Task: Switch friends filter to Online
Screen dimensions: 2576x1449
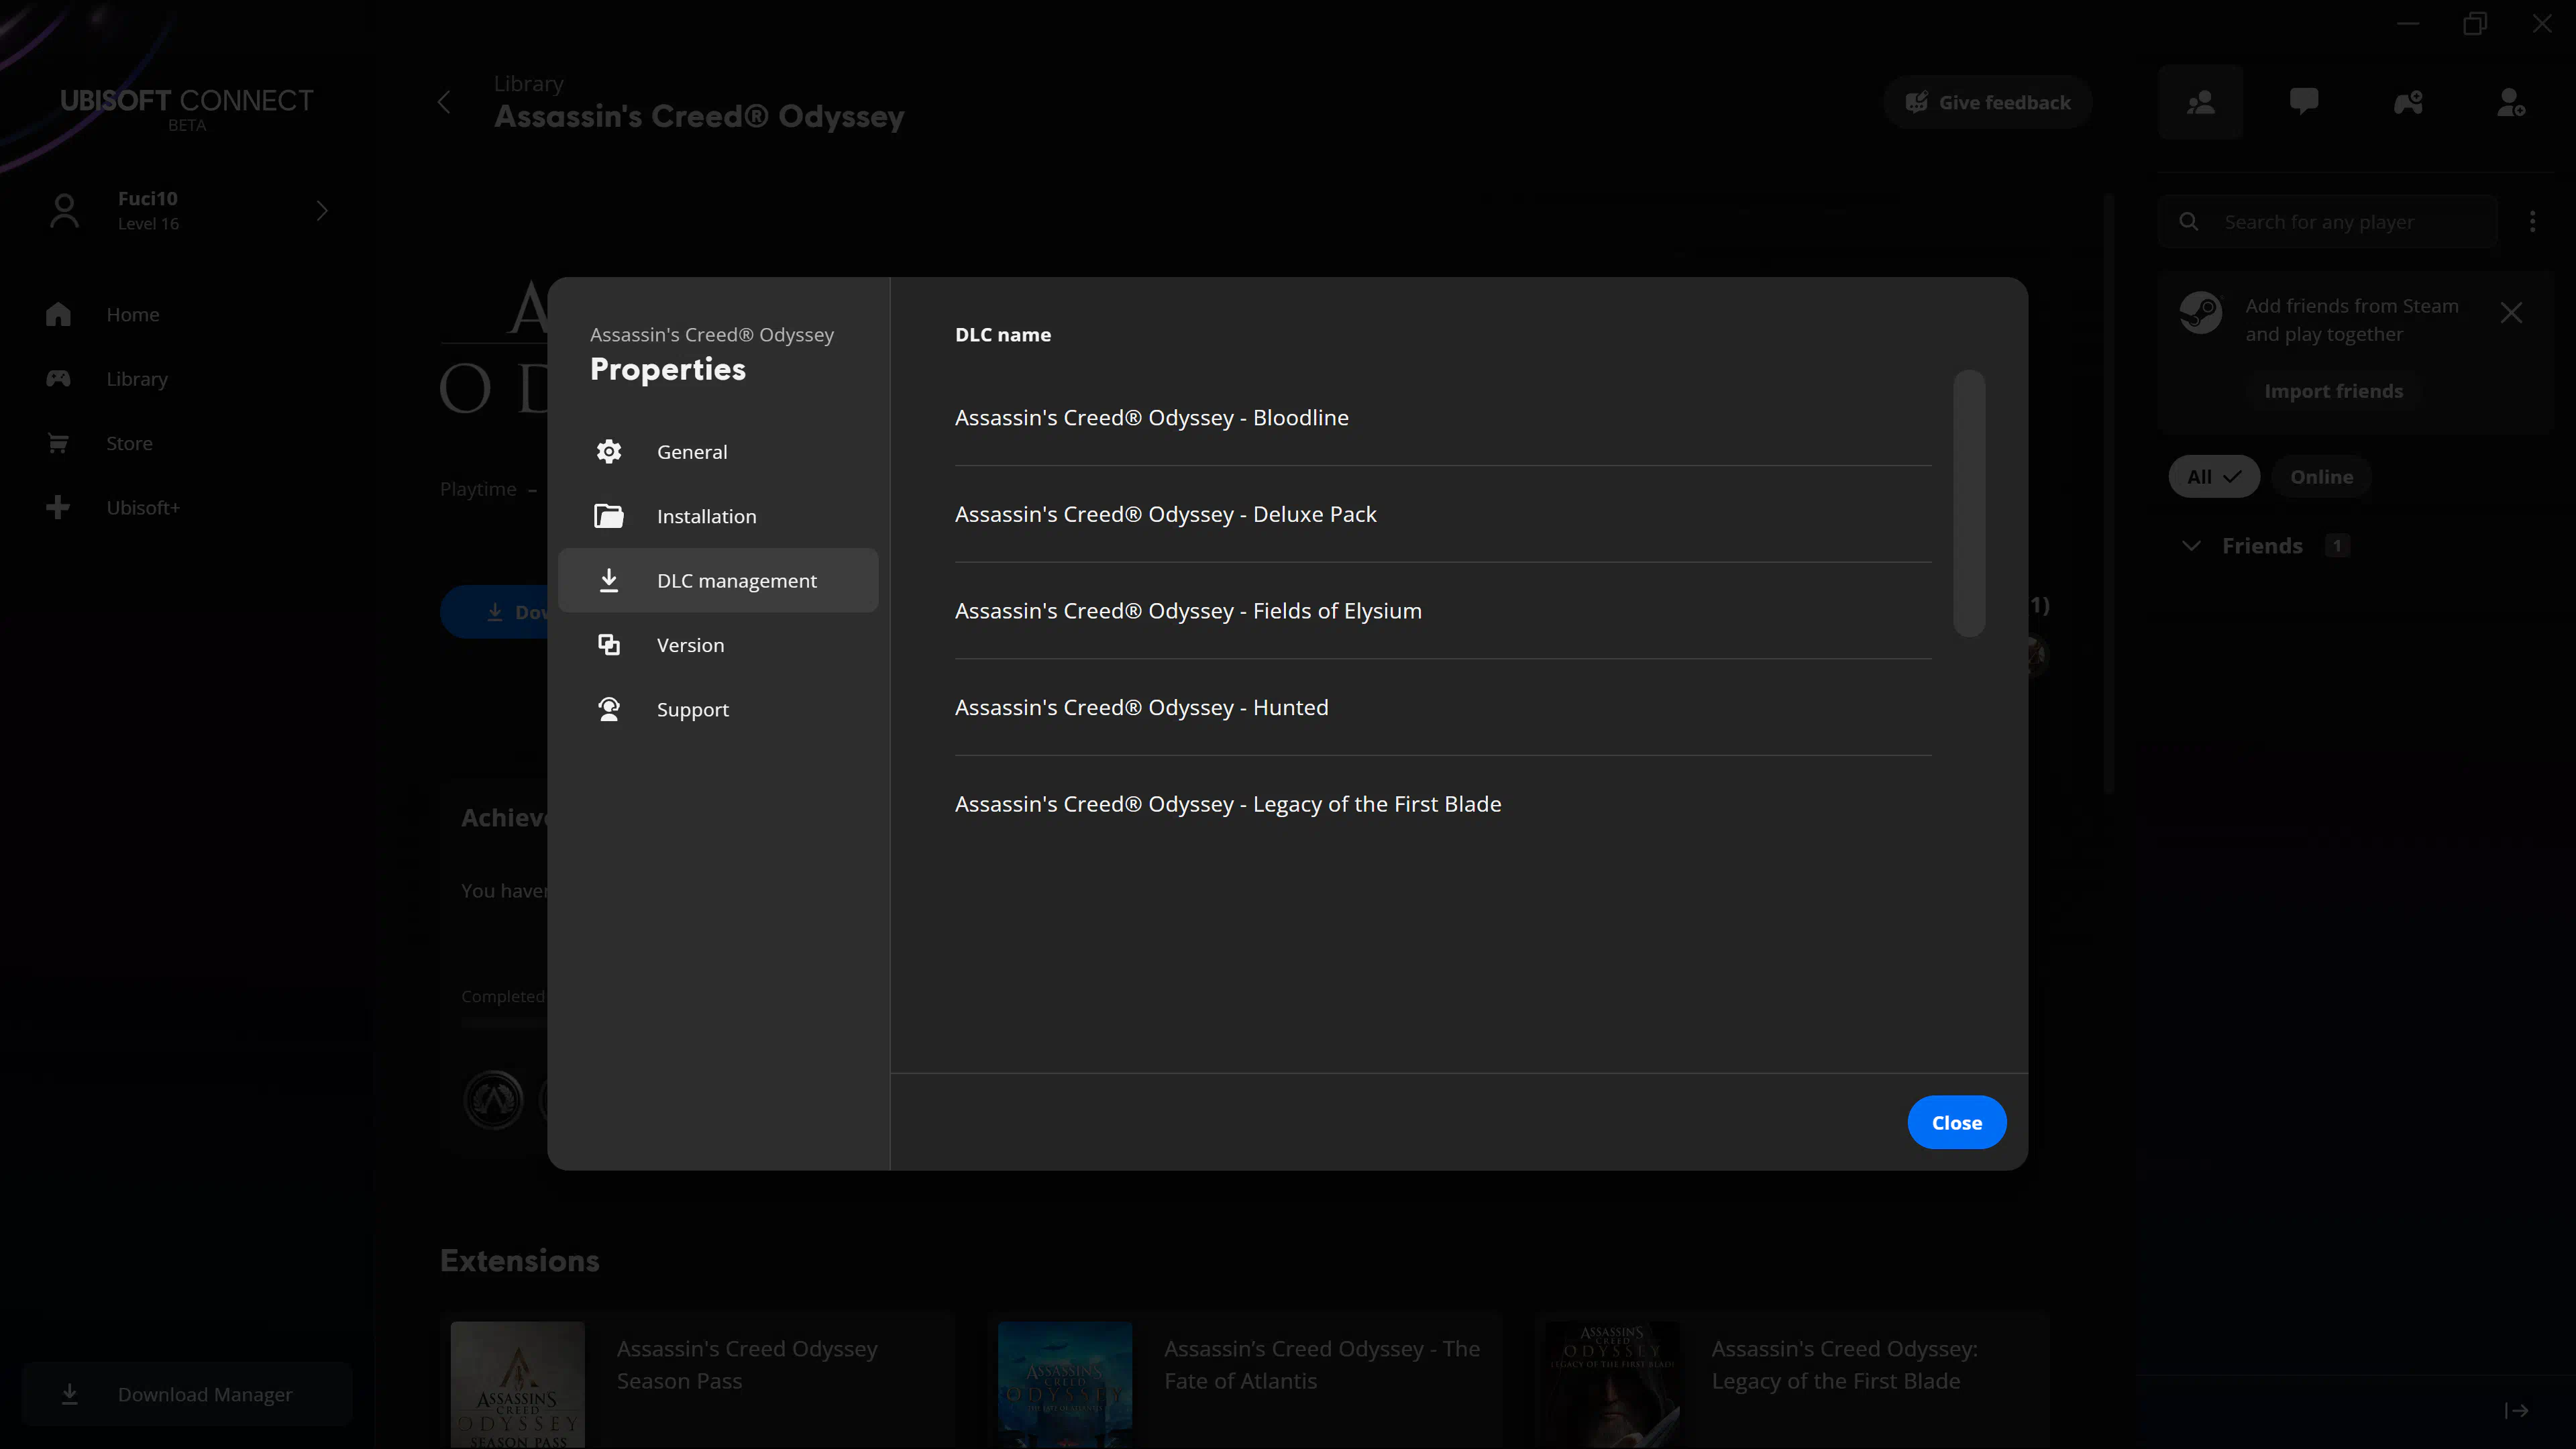Action: pos(2321,477)
